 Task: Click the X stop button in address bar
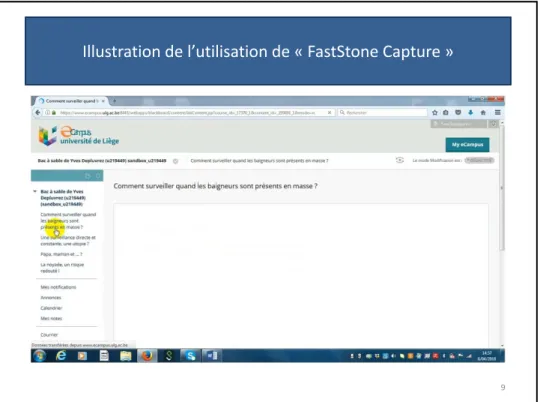tap(329, 113)
